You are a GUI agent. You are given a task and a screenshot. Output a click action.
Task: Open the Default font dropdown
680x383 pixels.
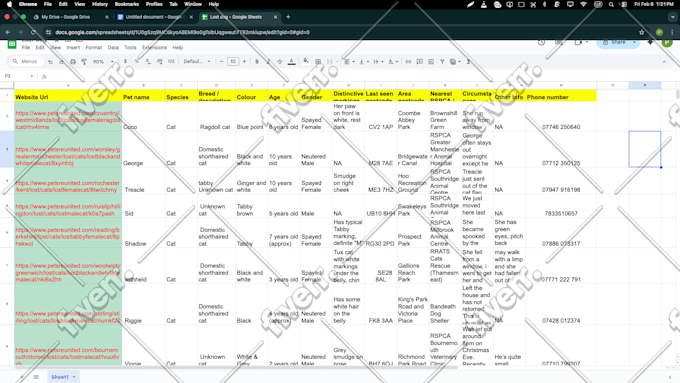[197, 62]
